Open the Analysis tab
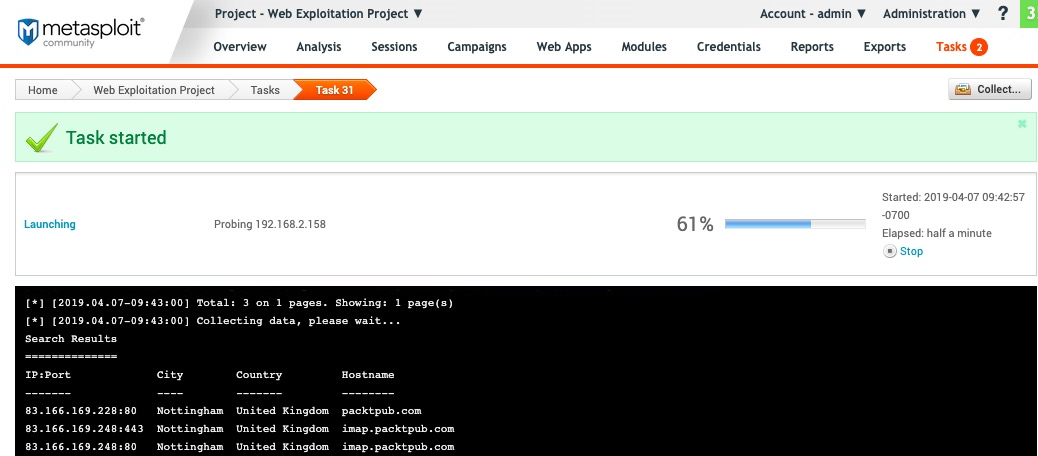The image size is (1038, 456). (x=319, y=47)
